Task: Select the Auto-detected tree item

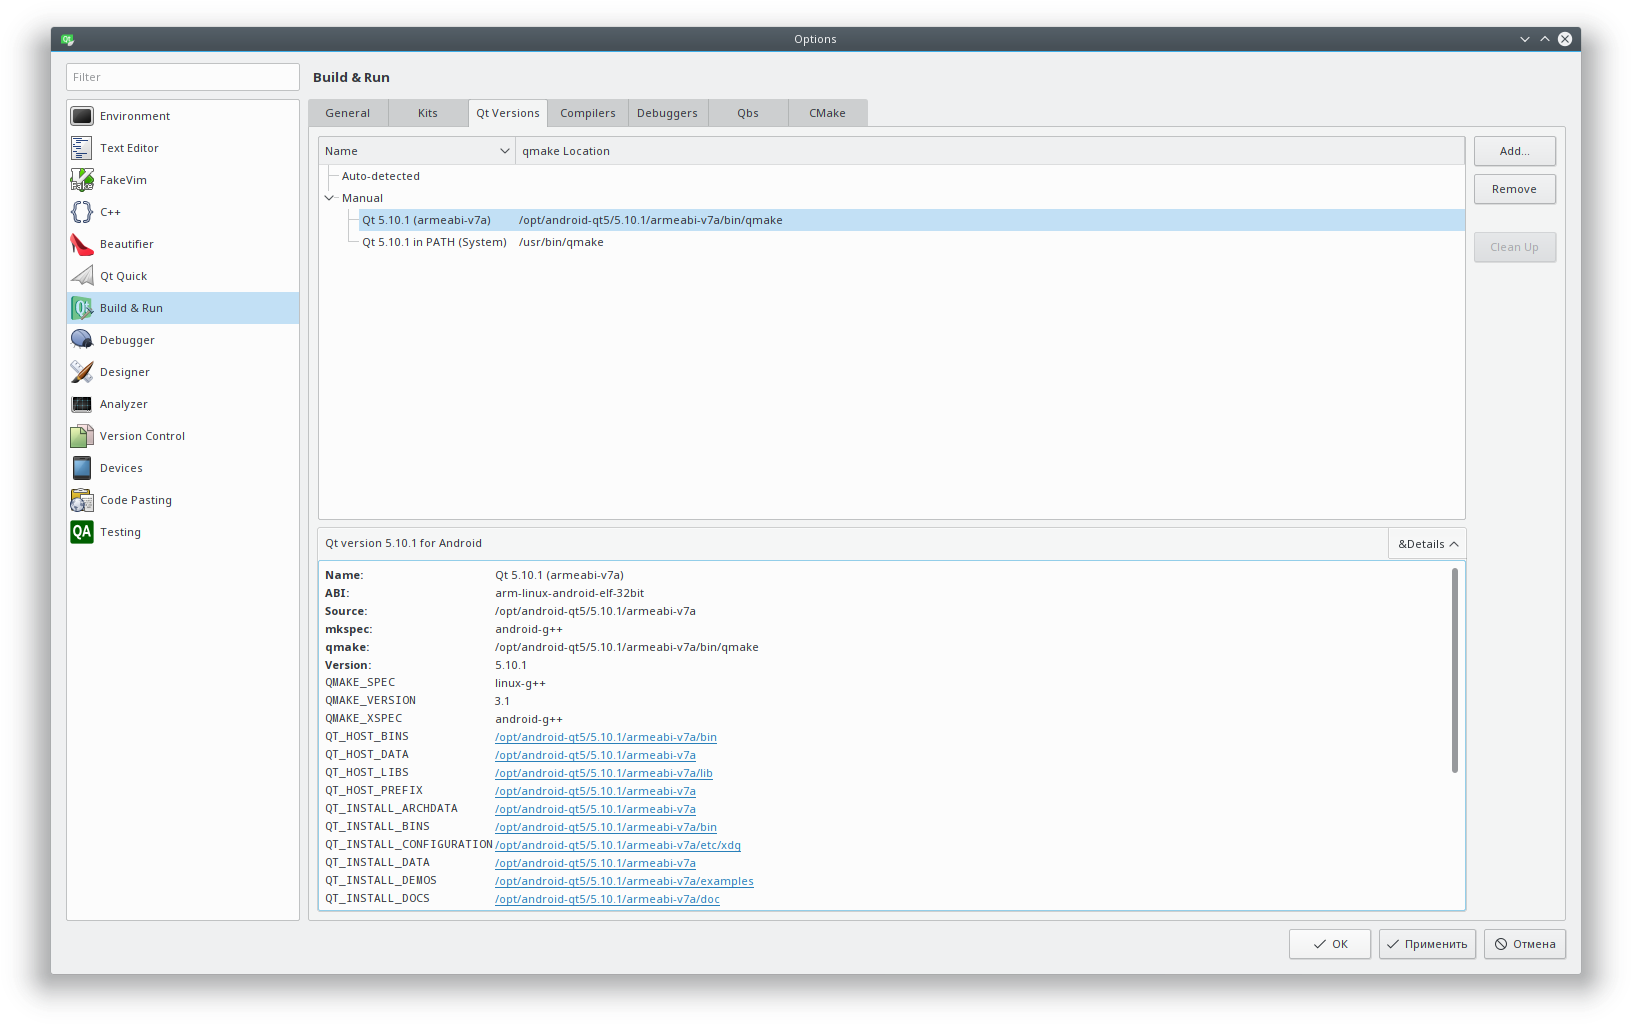Action: tap(381, 176)
